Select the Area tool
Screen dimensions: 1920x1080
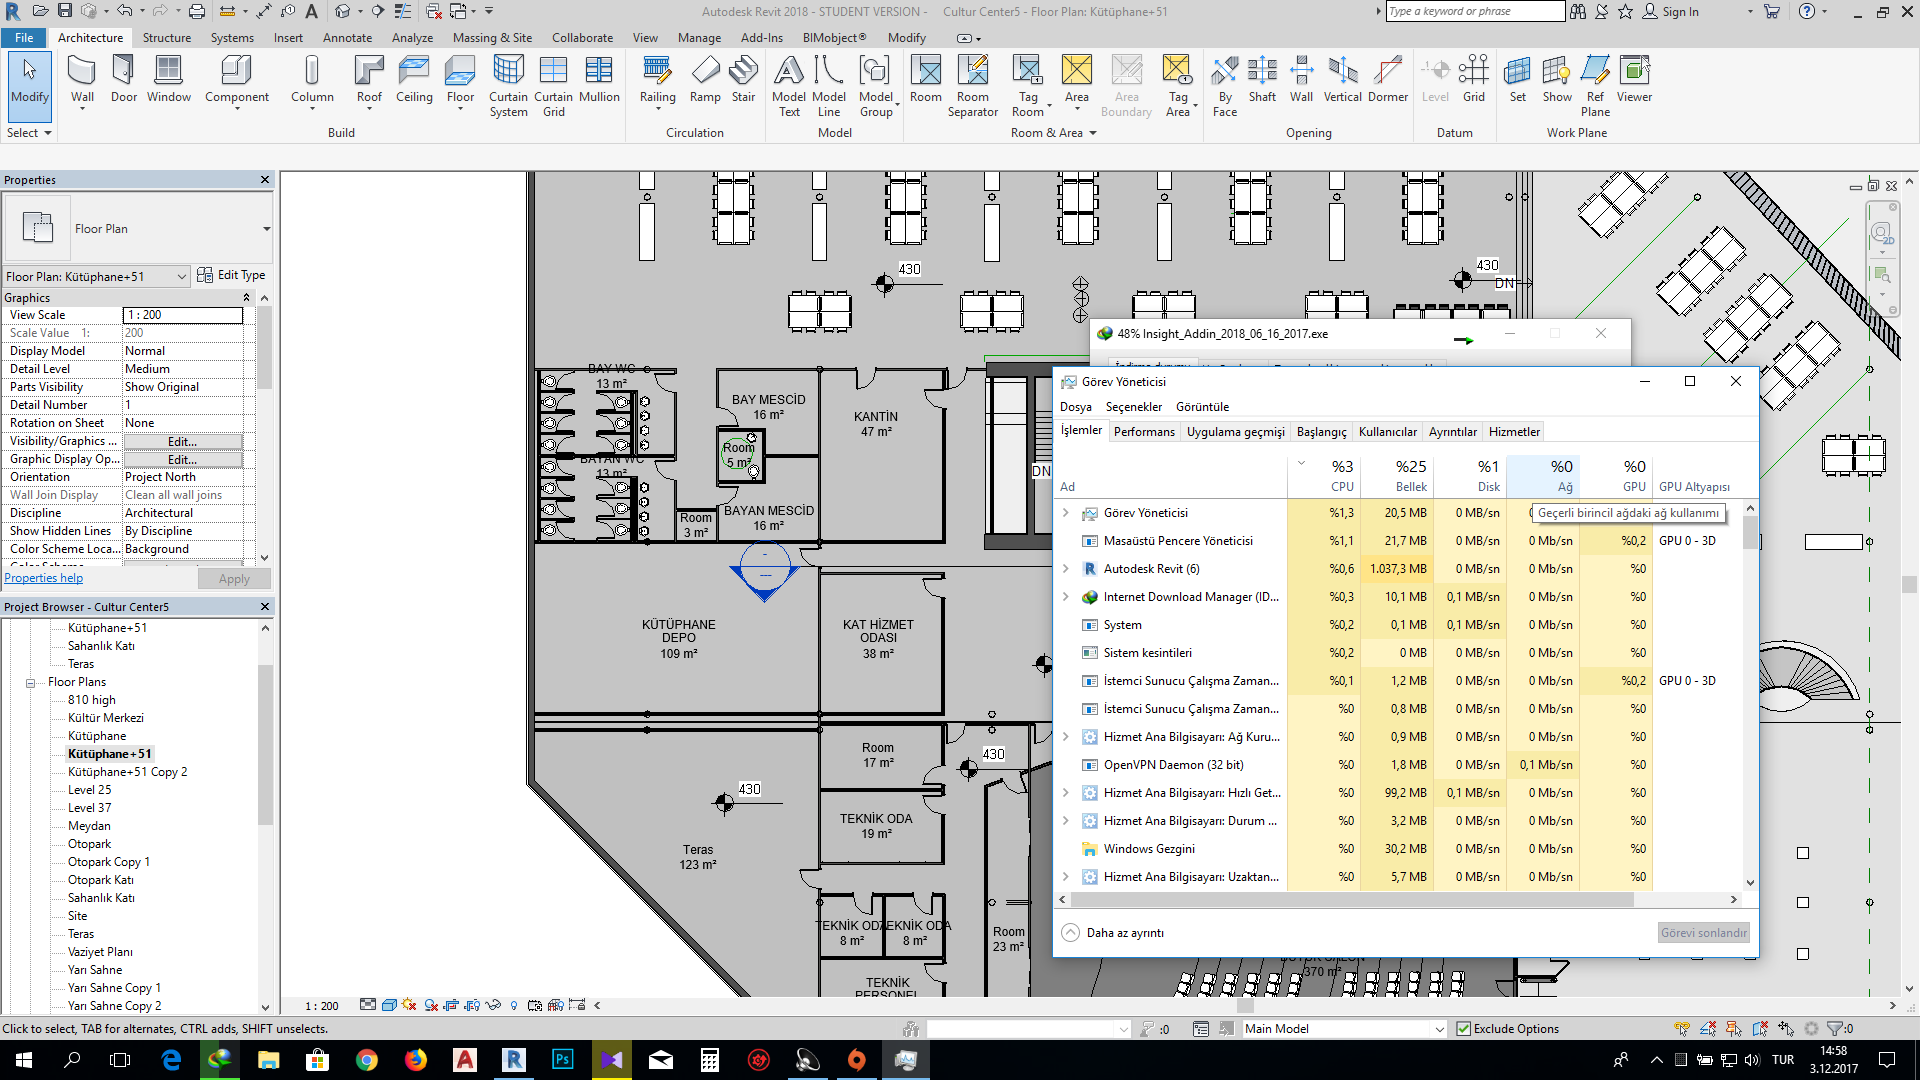point(1077,80)
